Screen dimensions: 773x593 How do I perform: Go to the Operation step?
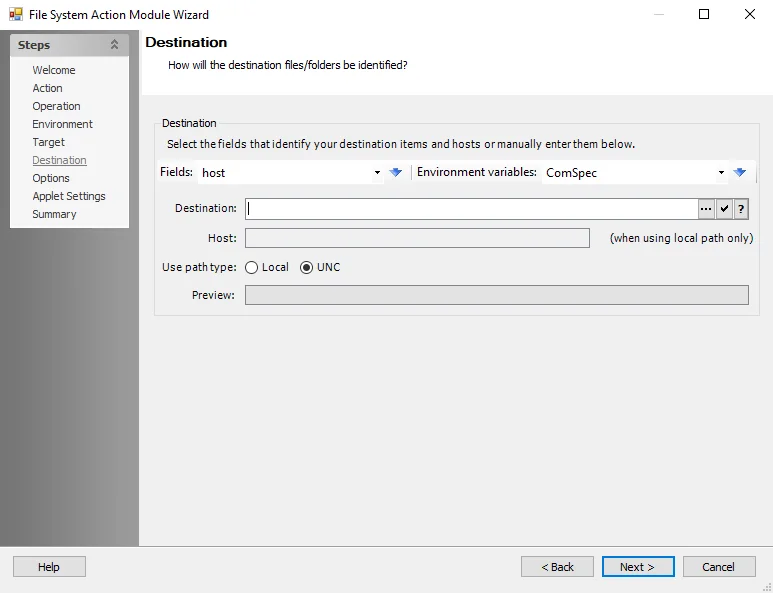pos(56,106)
